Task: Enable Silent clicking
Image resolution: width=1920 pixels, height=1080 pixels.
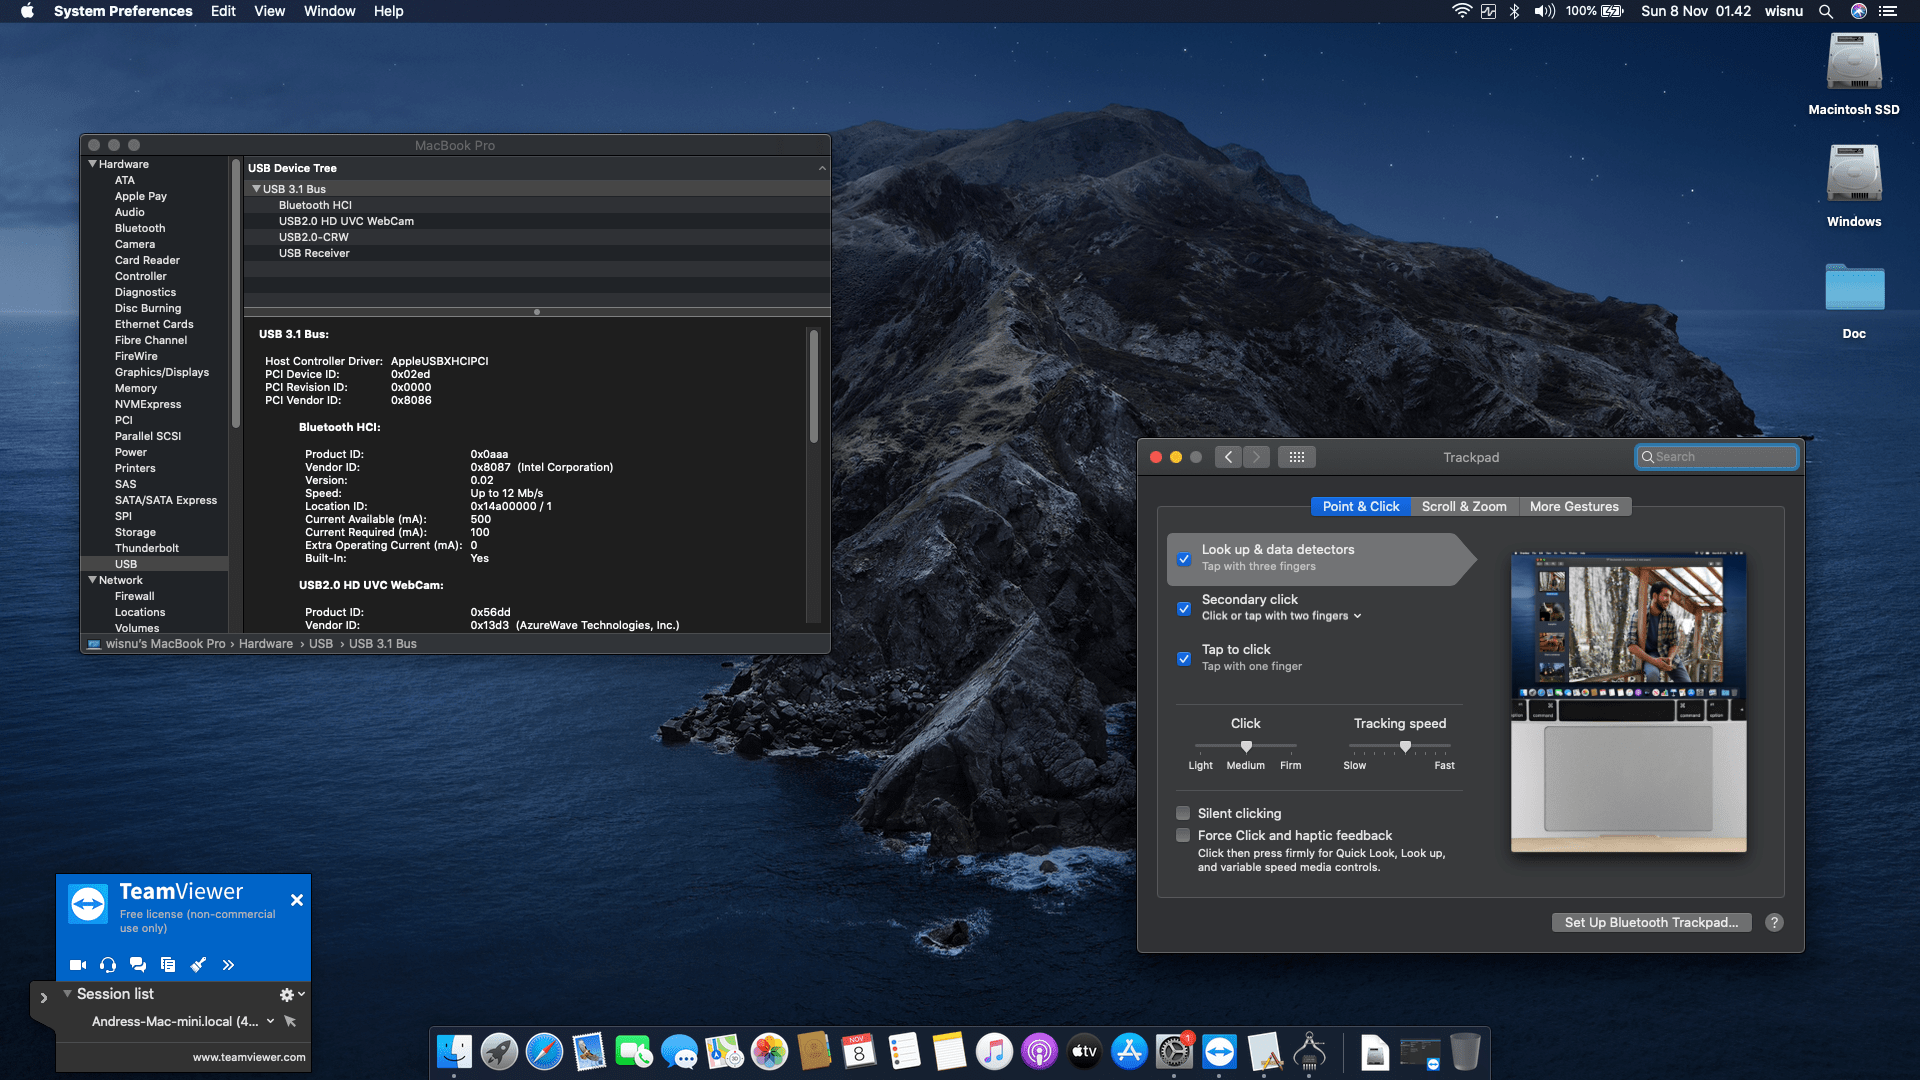Action: click(x=1183, y=813)
